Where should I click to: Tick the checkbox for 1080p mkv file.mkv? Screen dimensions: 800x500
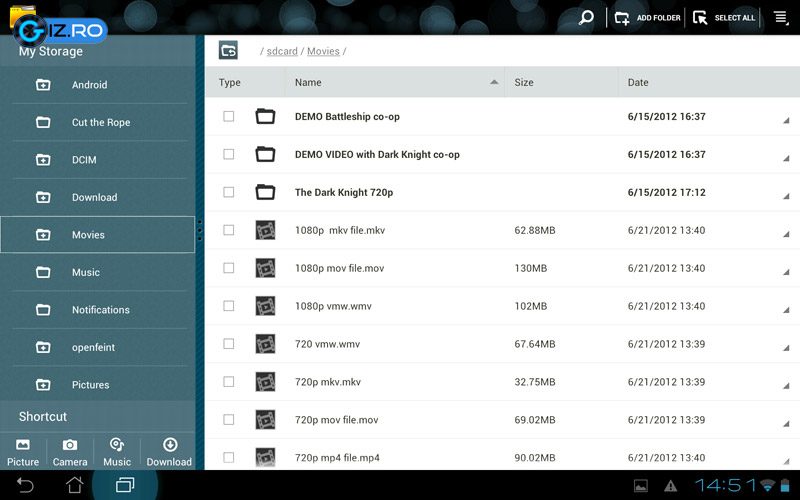click(x=229, y=230)
